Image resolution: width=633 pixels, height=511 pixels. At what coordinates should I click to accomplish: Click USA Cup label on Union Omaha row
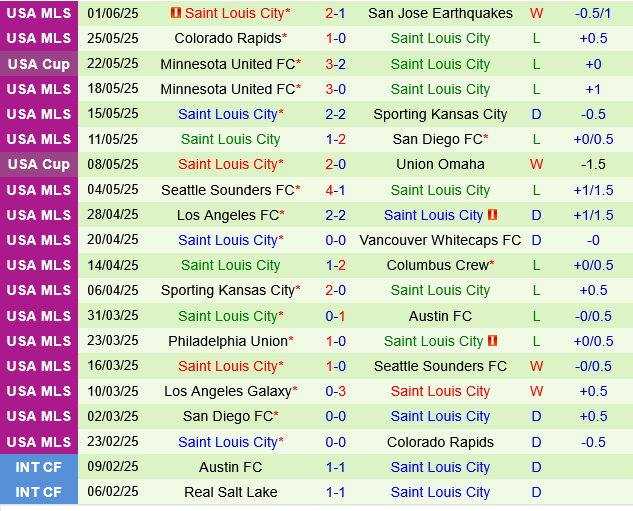39,164
